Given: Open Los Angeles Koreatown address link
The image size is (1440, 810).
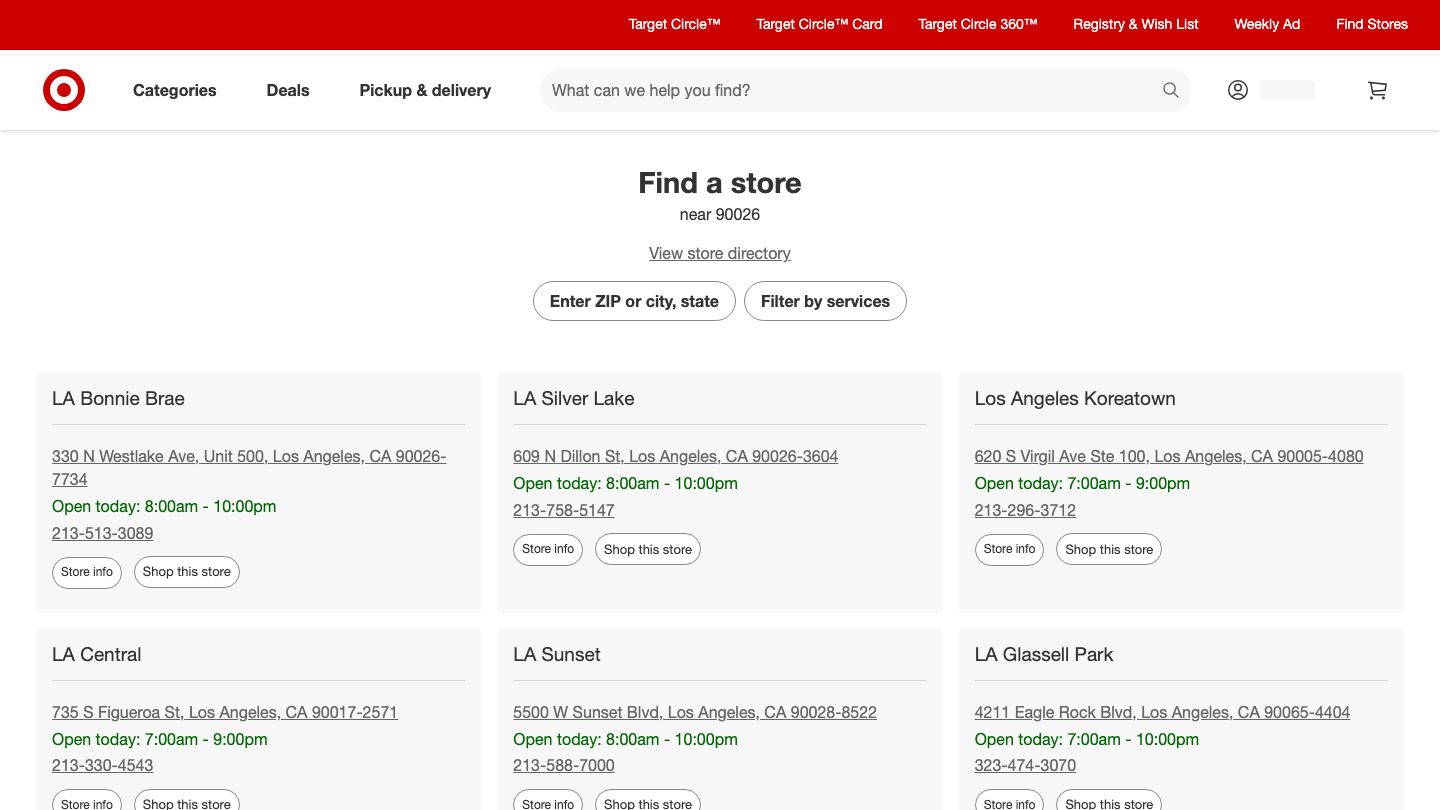Looking at the screenshot, I should click(1168, 456).
